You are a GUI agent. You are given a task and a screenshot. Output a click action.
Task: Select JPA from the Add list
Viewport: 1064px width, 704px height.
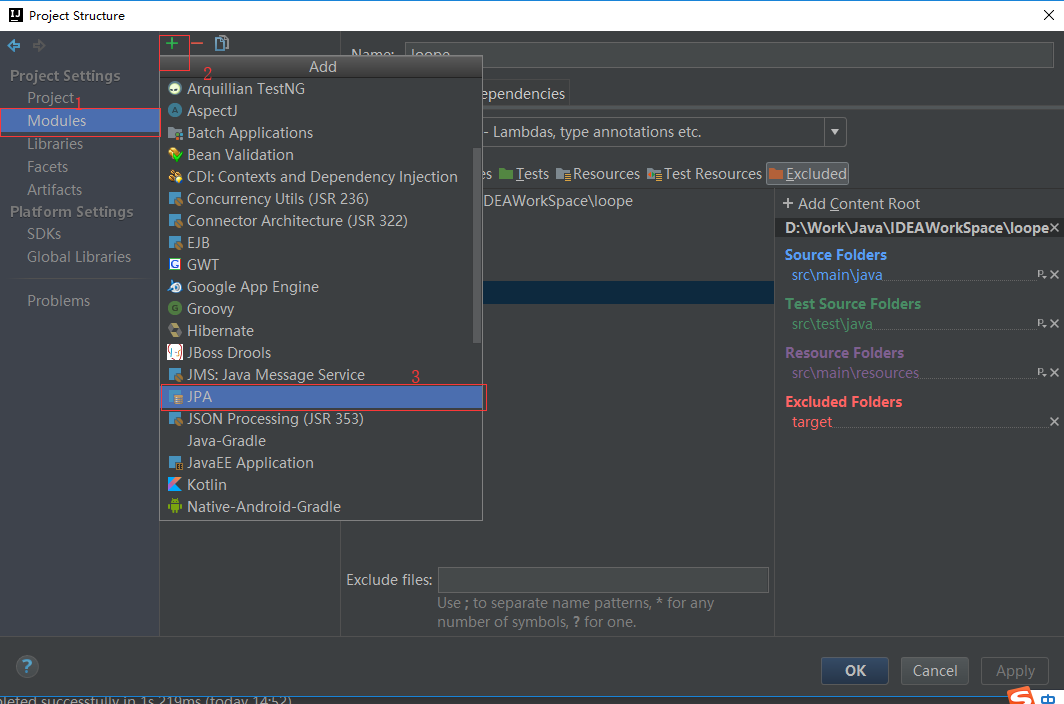(x=322, y=396)
